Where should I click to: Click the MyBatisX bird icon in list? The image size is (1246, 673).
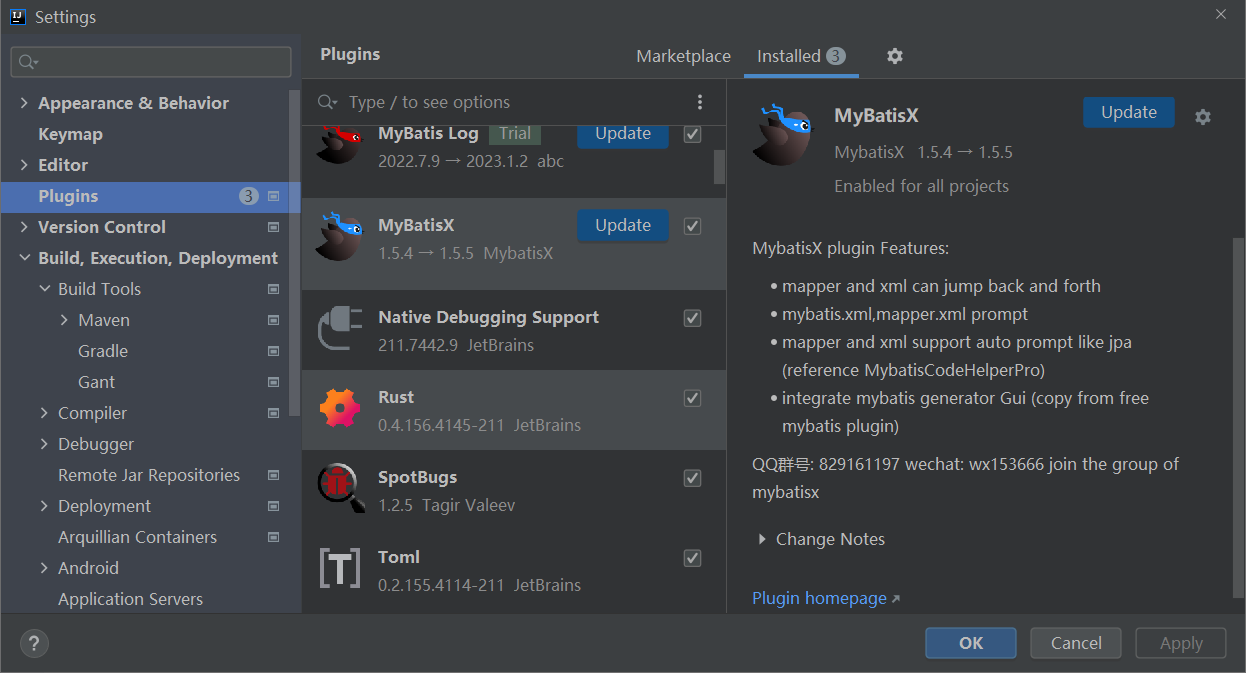pyautogui.click(x=339, y=237)
